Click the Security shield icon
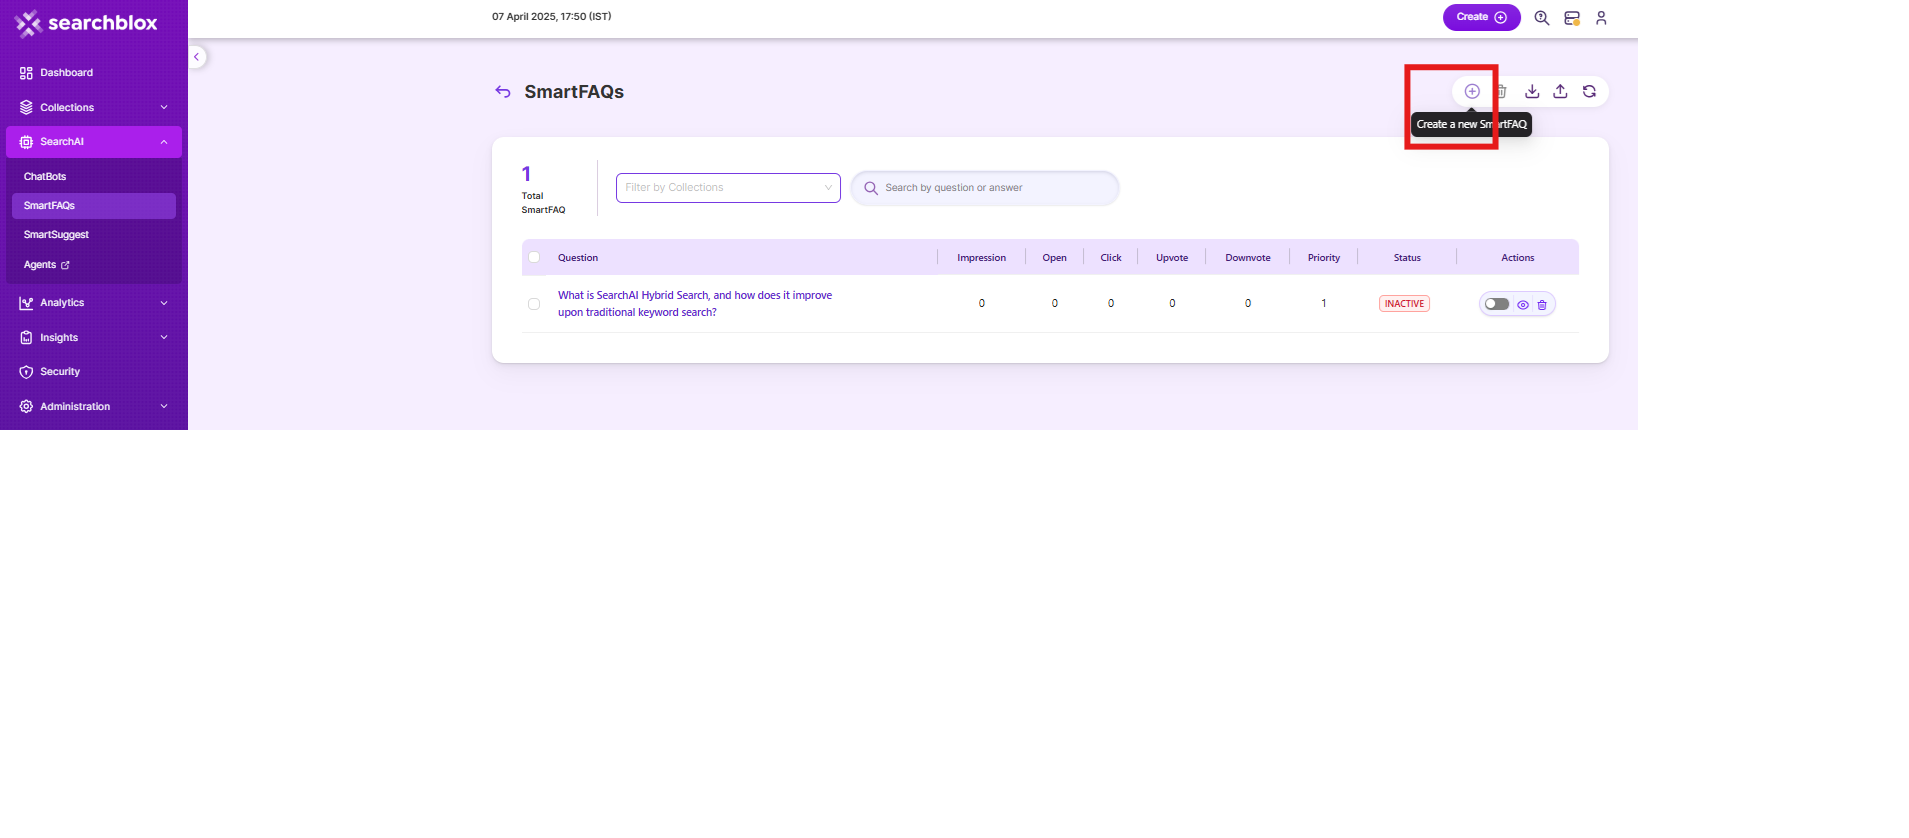Screen dimensions: 1909x838 point(26,372)
